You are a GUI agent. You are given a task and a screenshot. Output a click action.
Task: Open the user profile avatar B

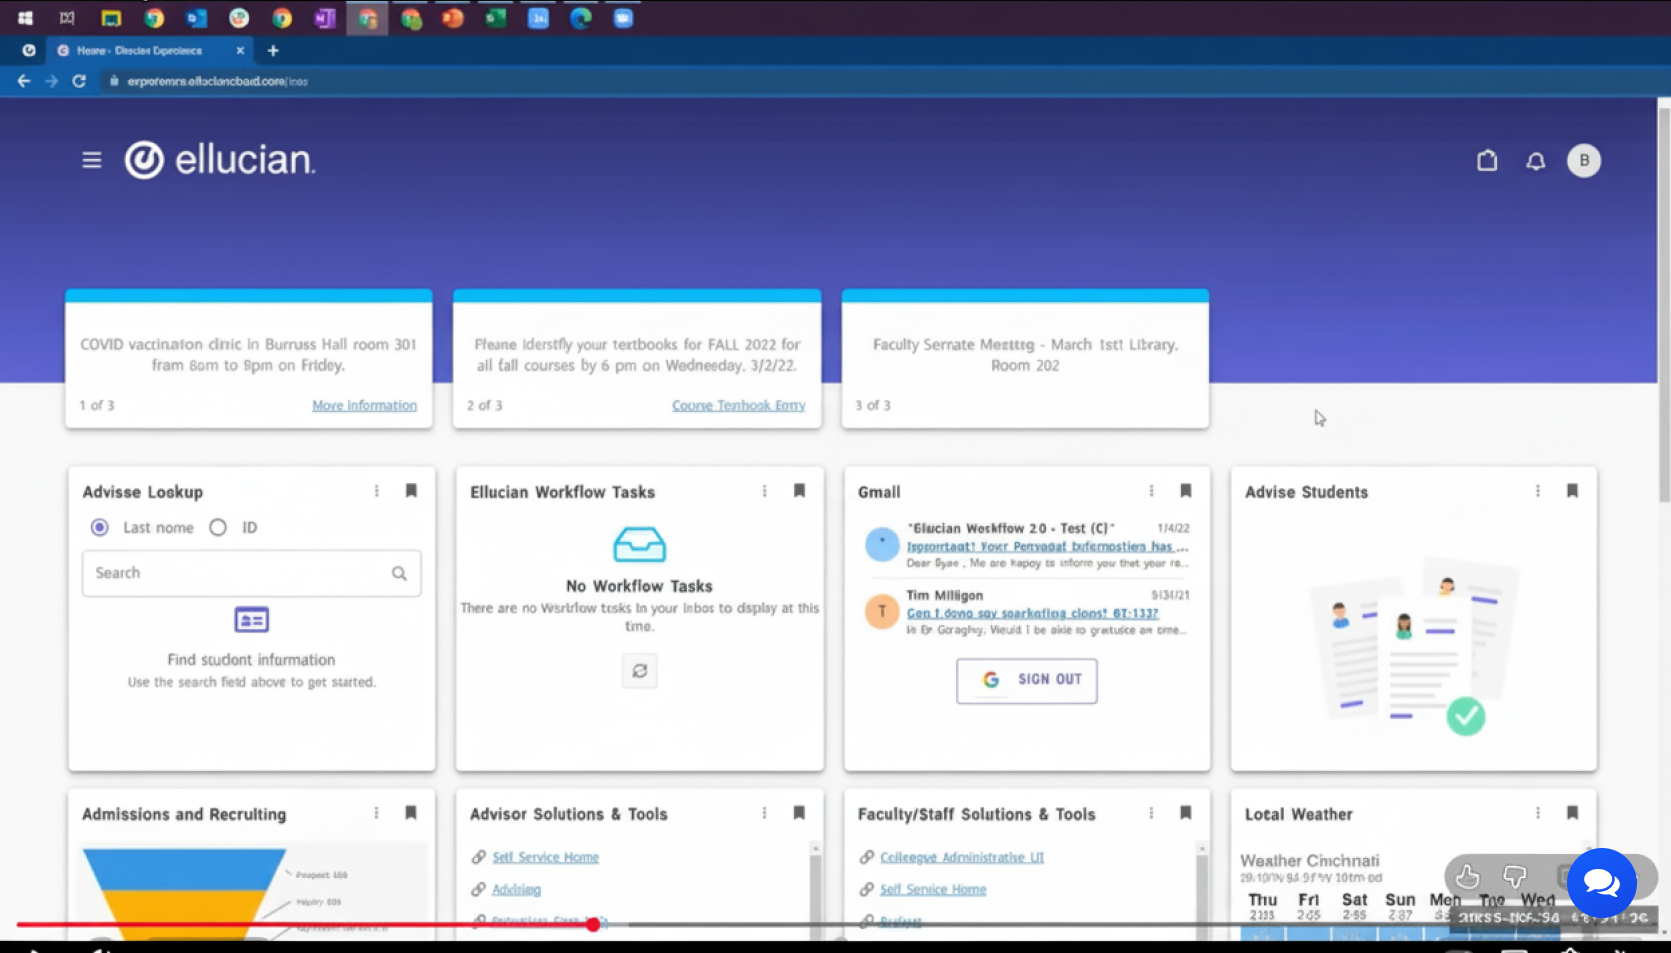(1584, 160)
